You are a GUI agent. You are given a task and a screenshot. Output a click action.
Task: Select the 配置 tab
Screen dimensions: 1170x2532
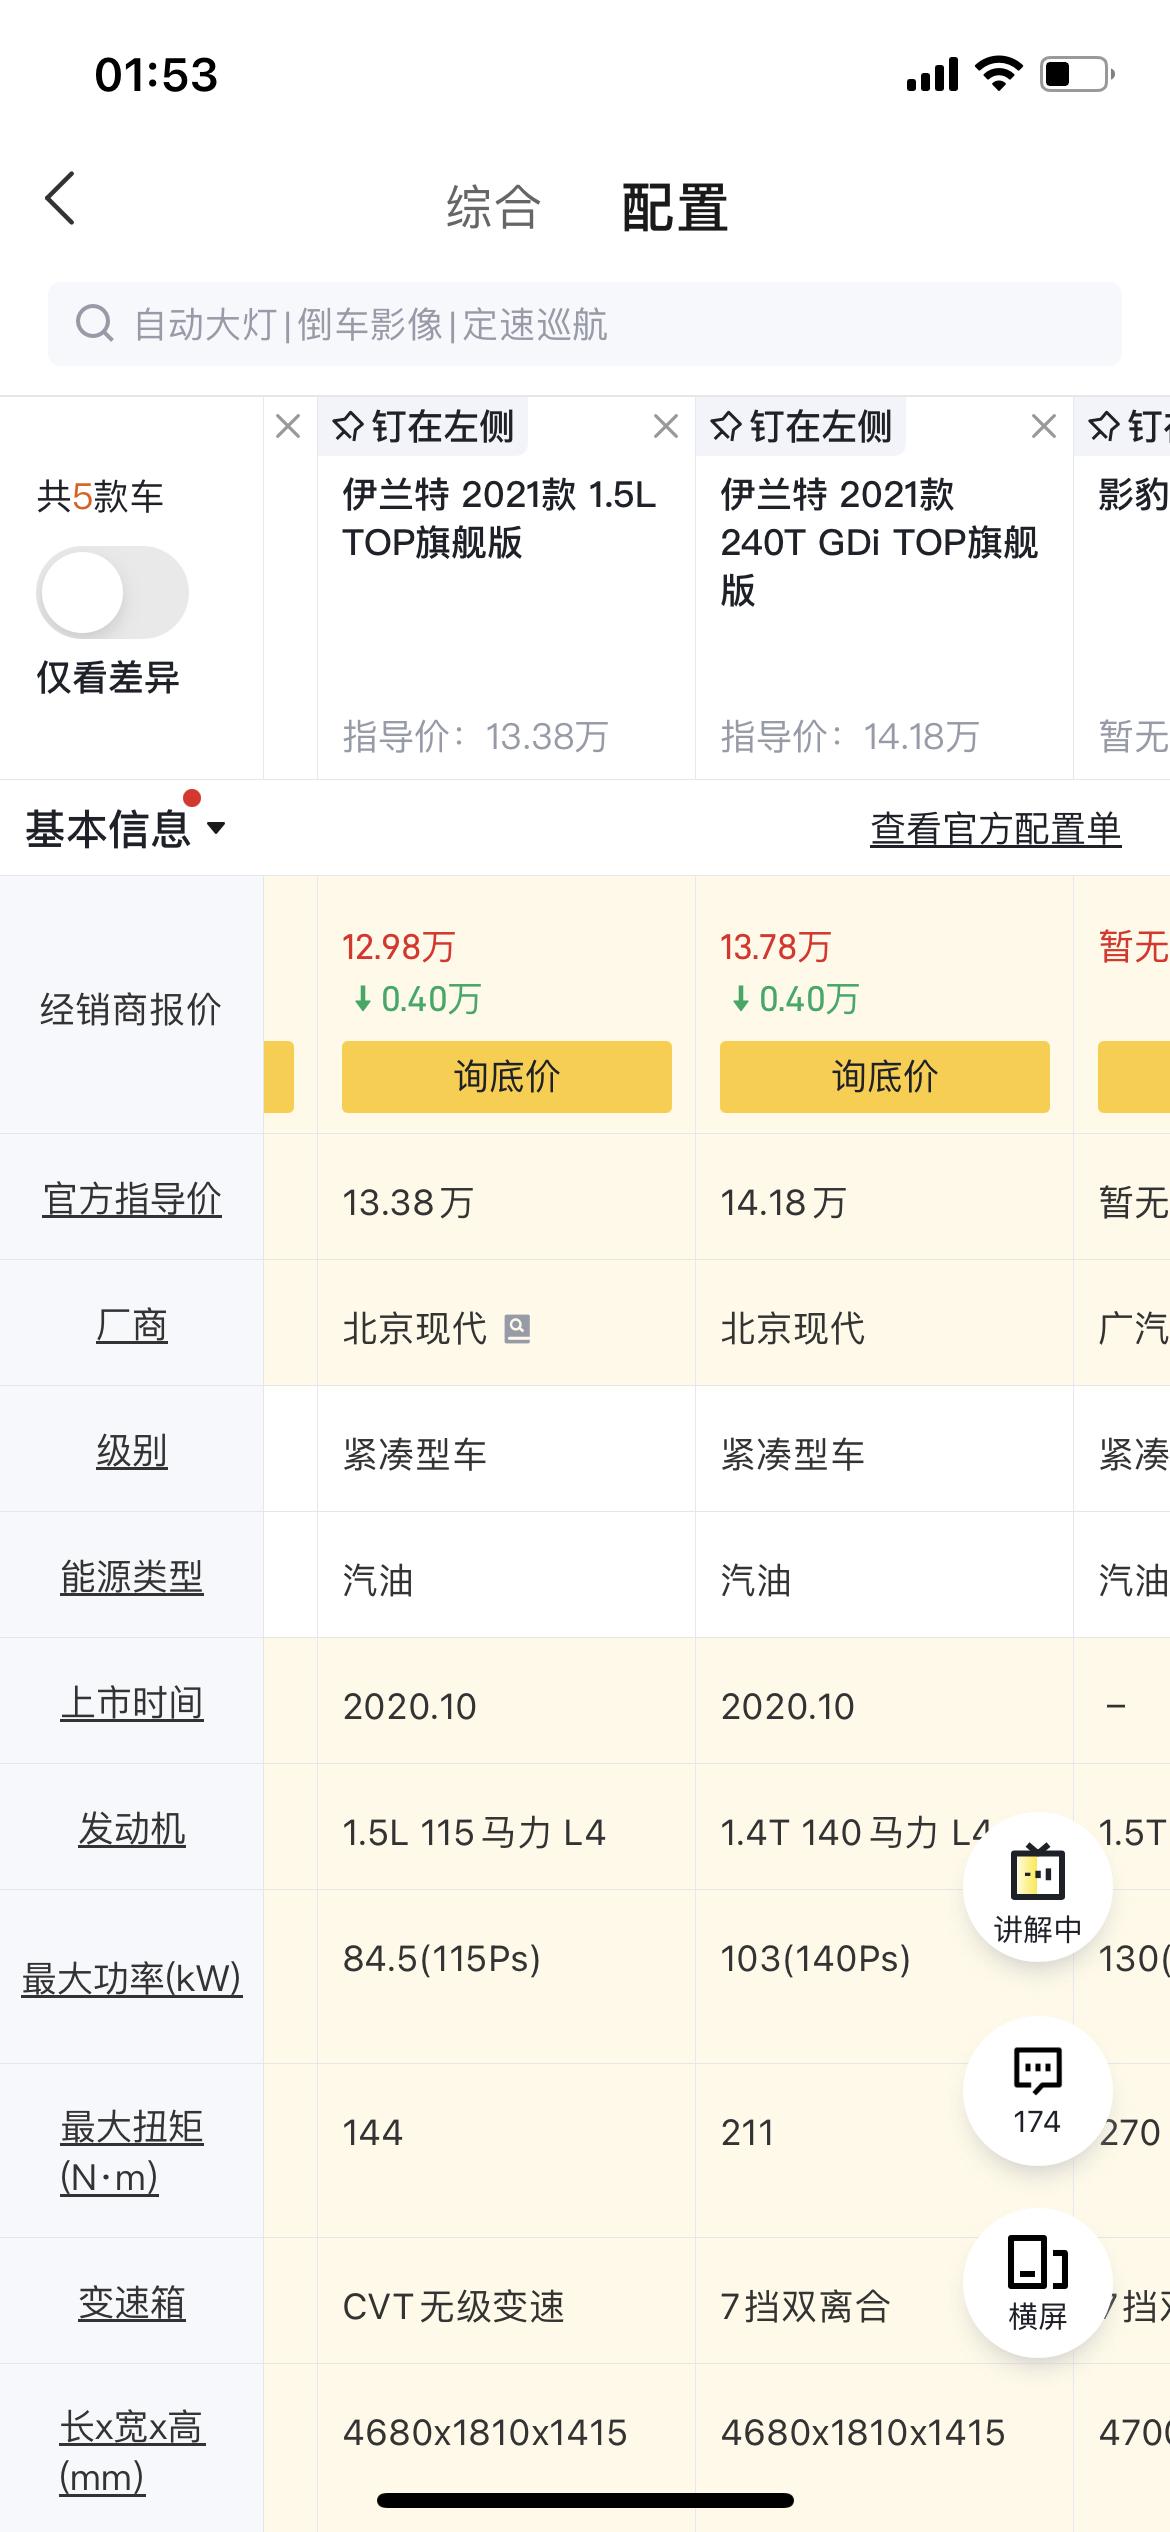click(675, 208)
